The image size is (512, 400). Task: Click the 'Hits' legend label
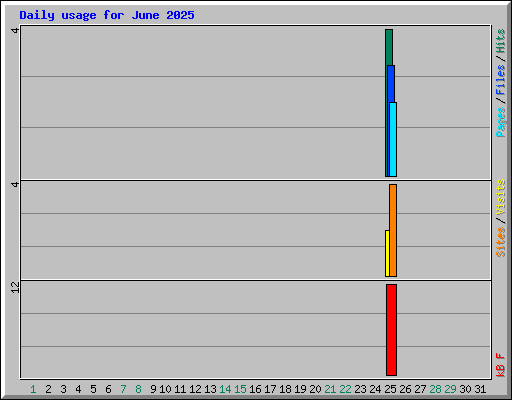pyautogui.click(x=500, y=41)
